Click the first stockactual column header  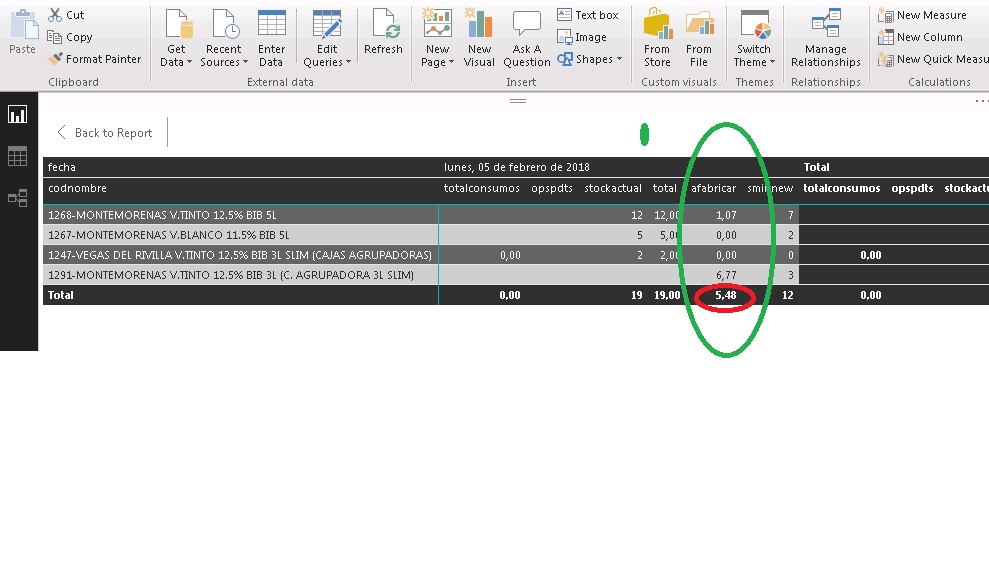coord(613,188)
